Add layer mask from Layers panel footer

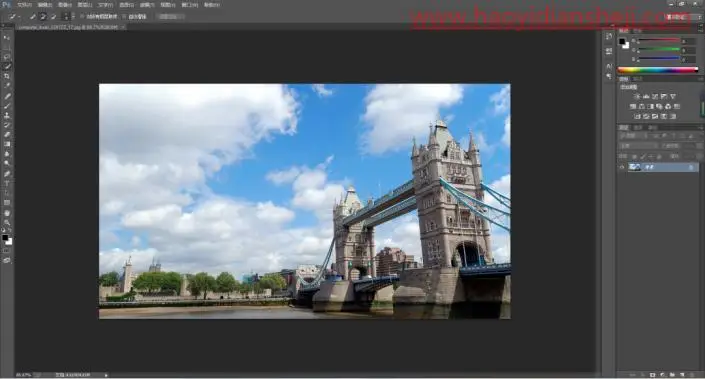pos(652,375)
